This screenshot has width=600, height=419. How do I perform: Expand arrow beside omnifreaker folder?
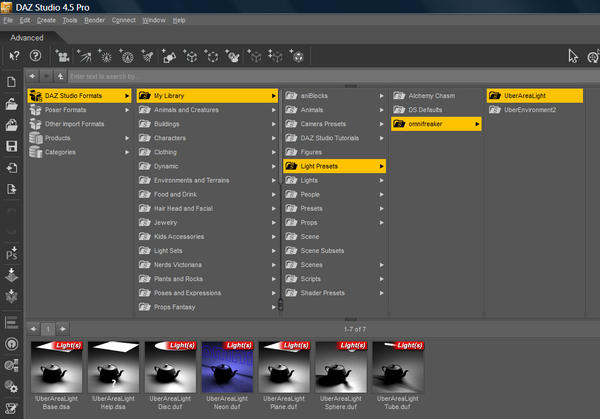pos(477,124)
